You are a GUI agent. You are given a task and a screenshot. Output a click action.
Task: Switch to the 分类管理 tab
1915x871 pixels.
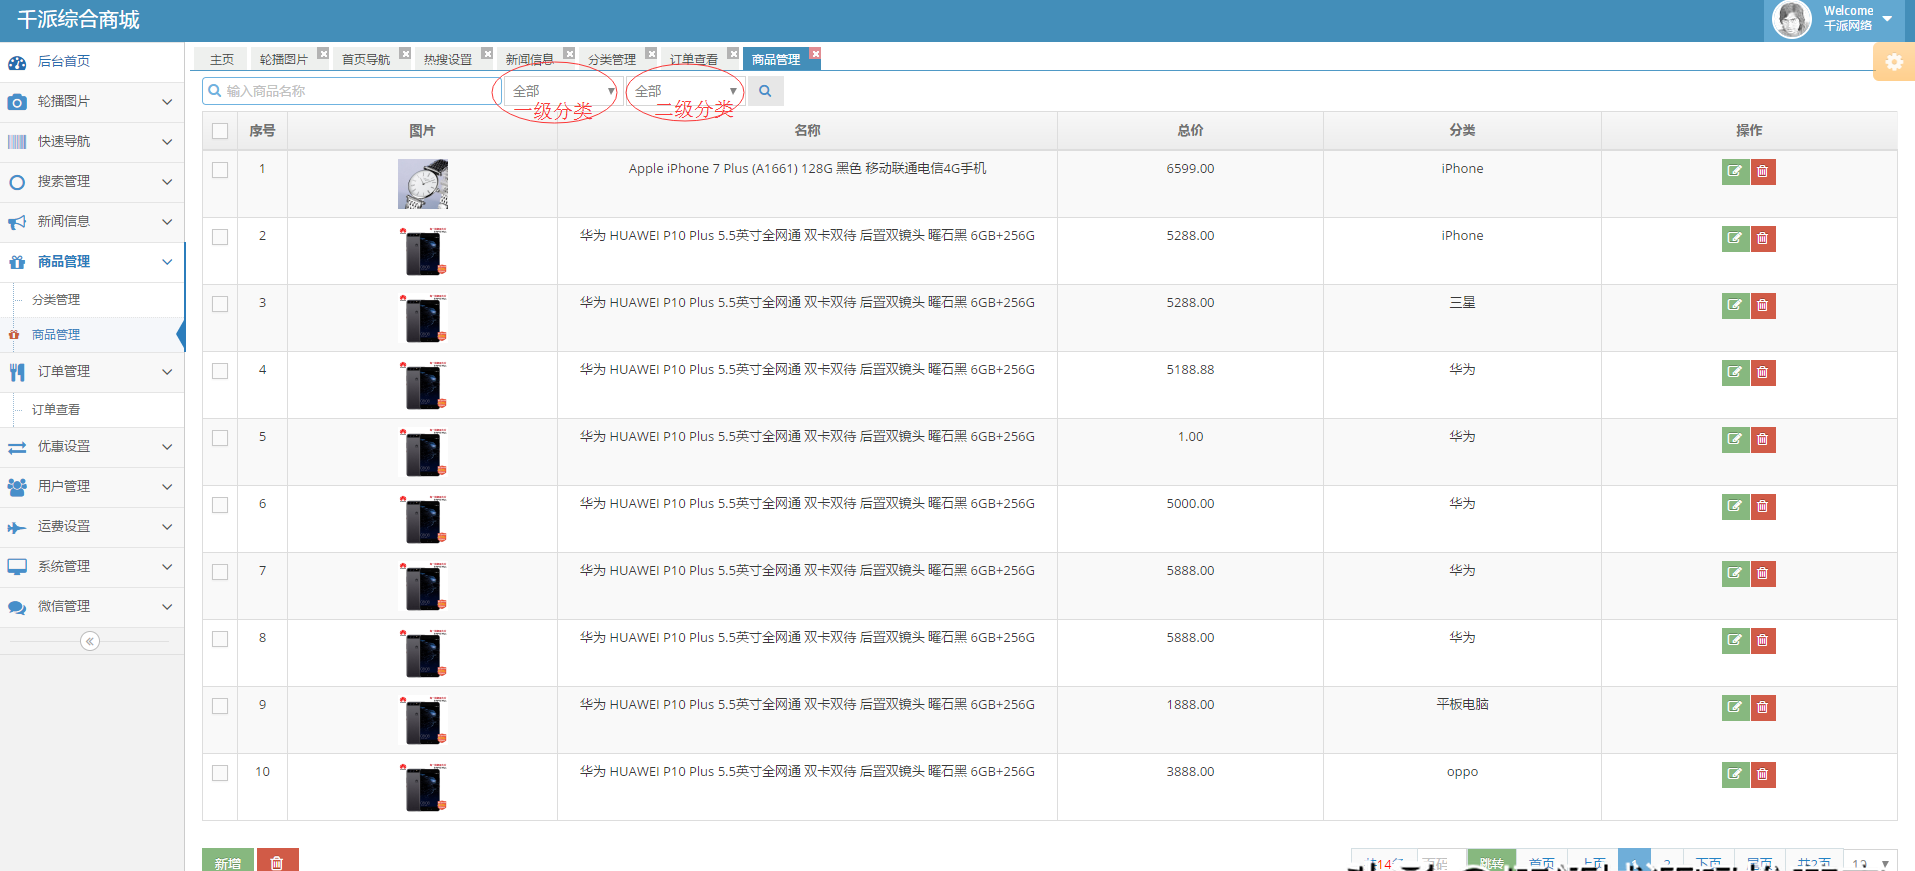point(612,60)
